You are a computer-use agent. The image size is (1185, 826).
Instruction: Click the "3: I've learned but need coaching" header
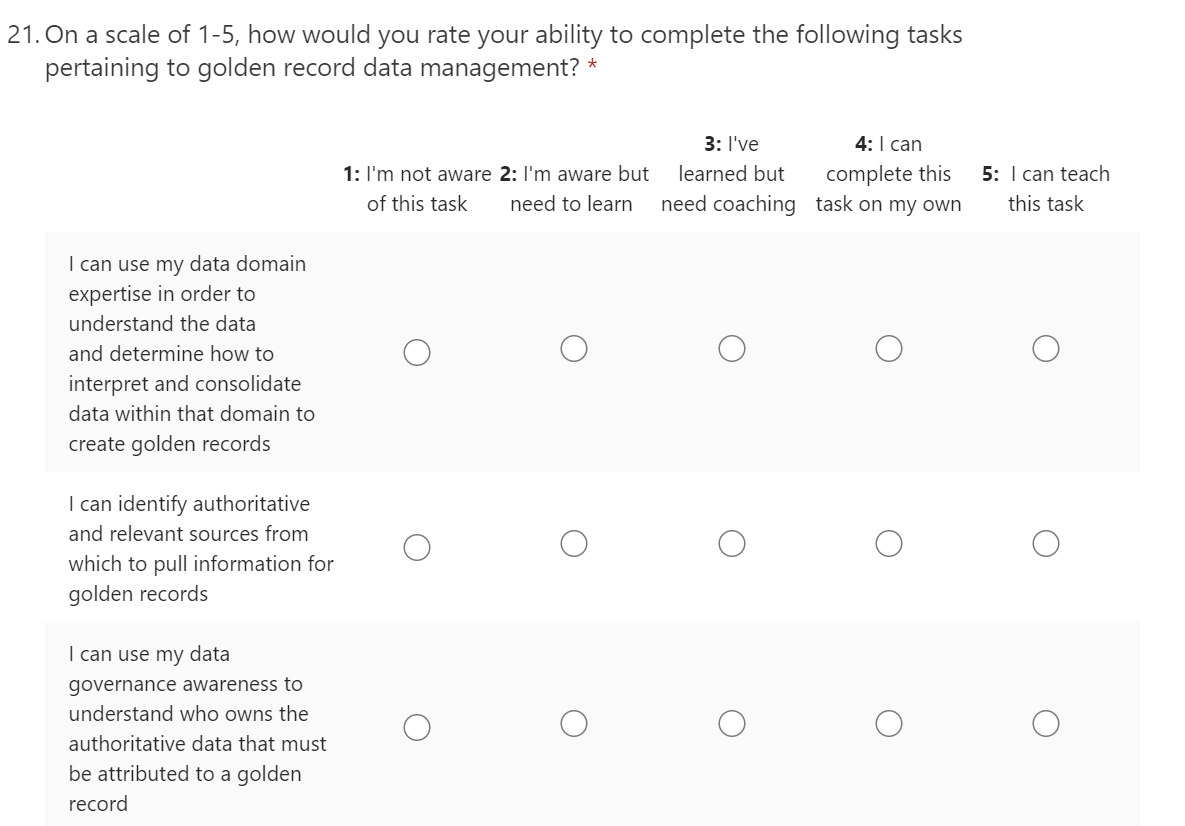click(729, 174)
